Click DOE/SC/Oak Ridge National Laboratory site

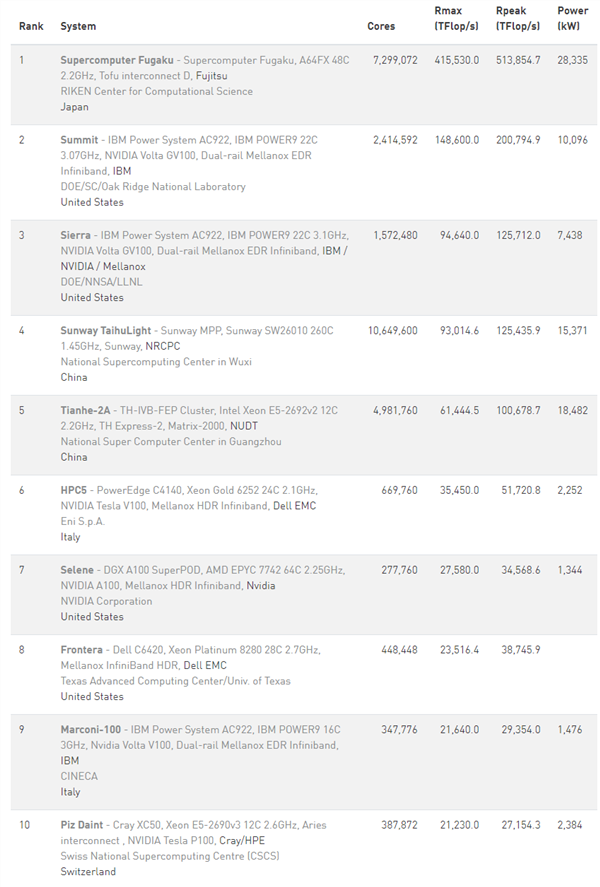click(x=152, y=186)
